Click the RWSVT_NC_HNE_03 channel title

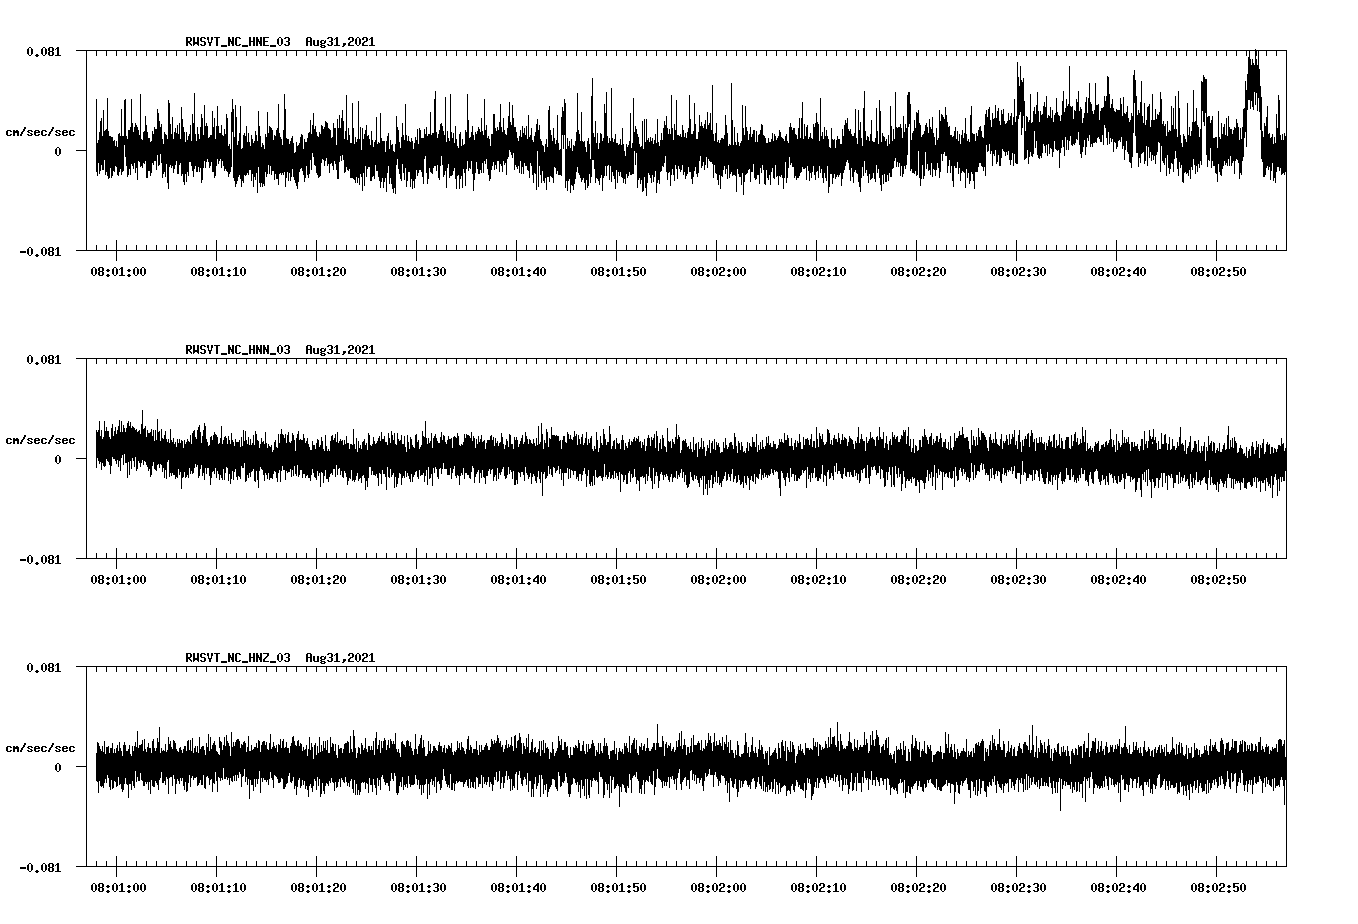(x=238, y=42)
